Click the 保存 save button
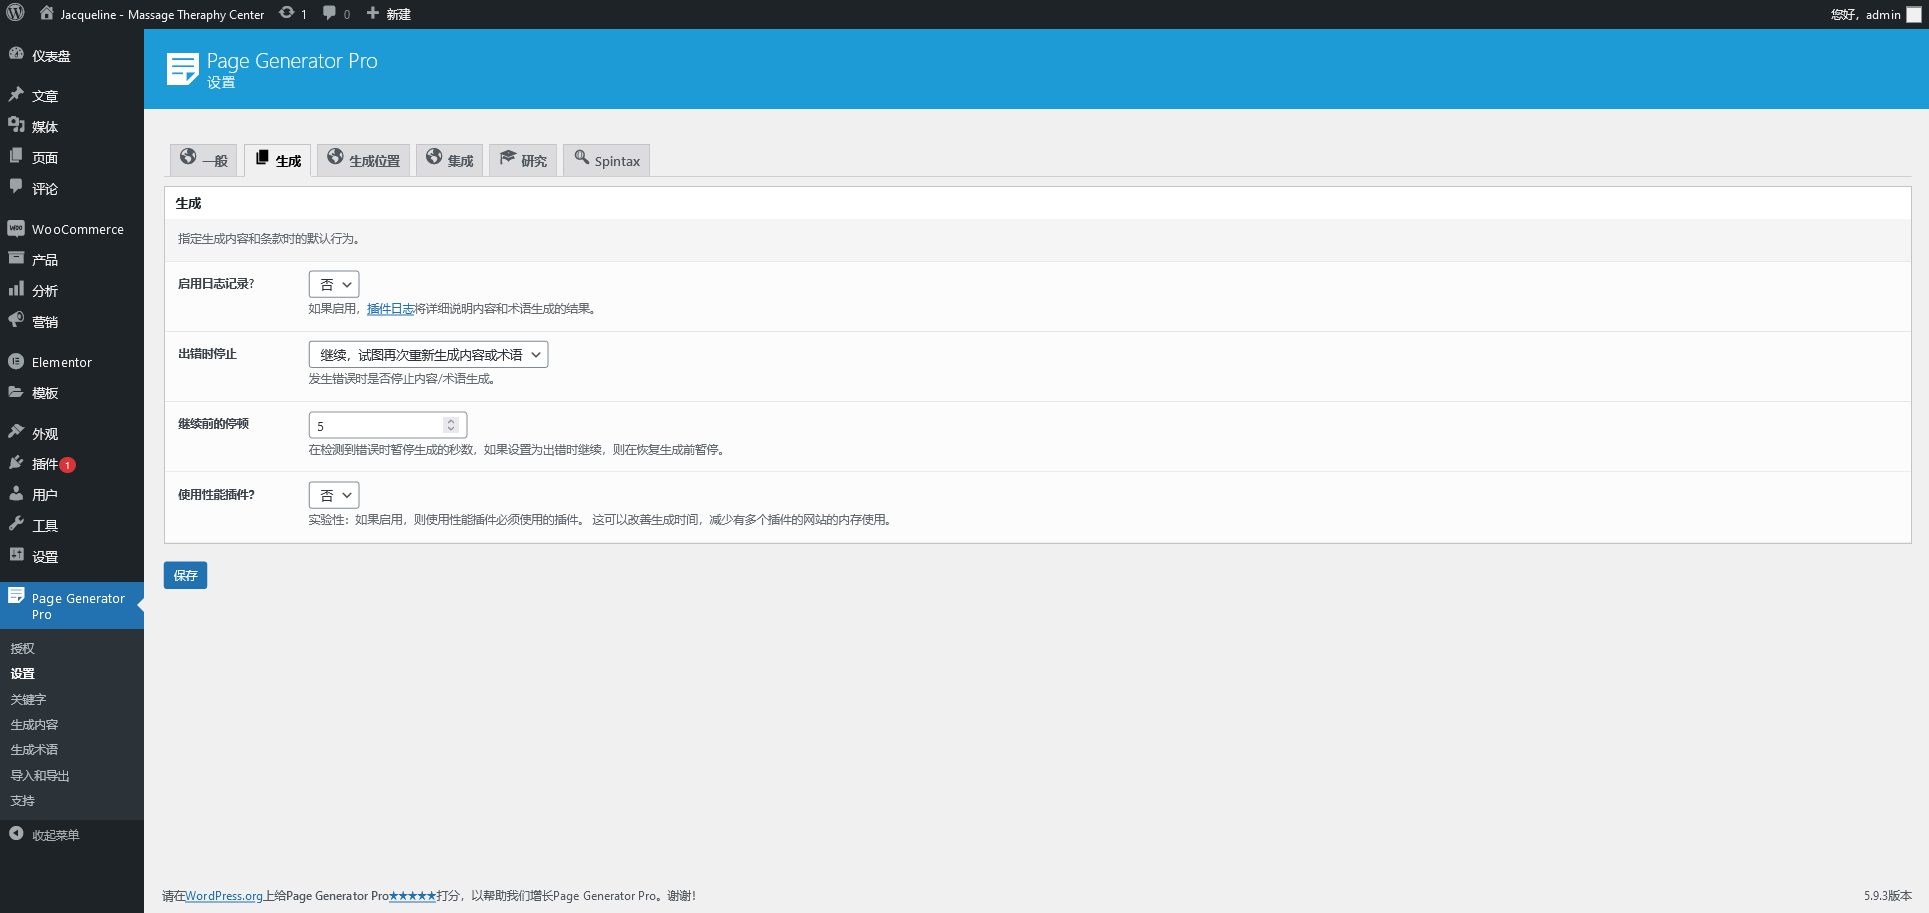The image size is (1929, 913). coord(185,575)
